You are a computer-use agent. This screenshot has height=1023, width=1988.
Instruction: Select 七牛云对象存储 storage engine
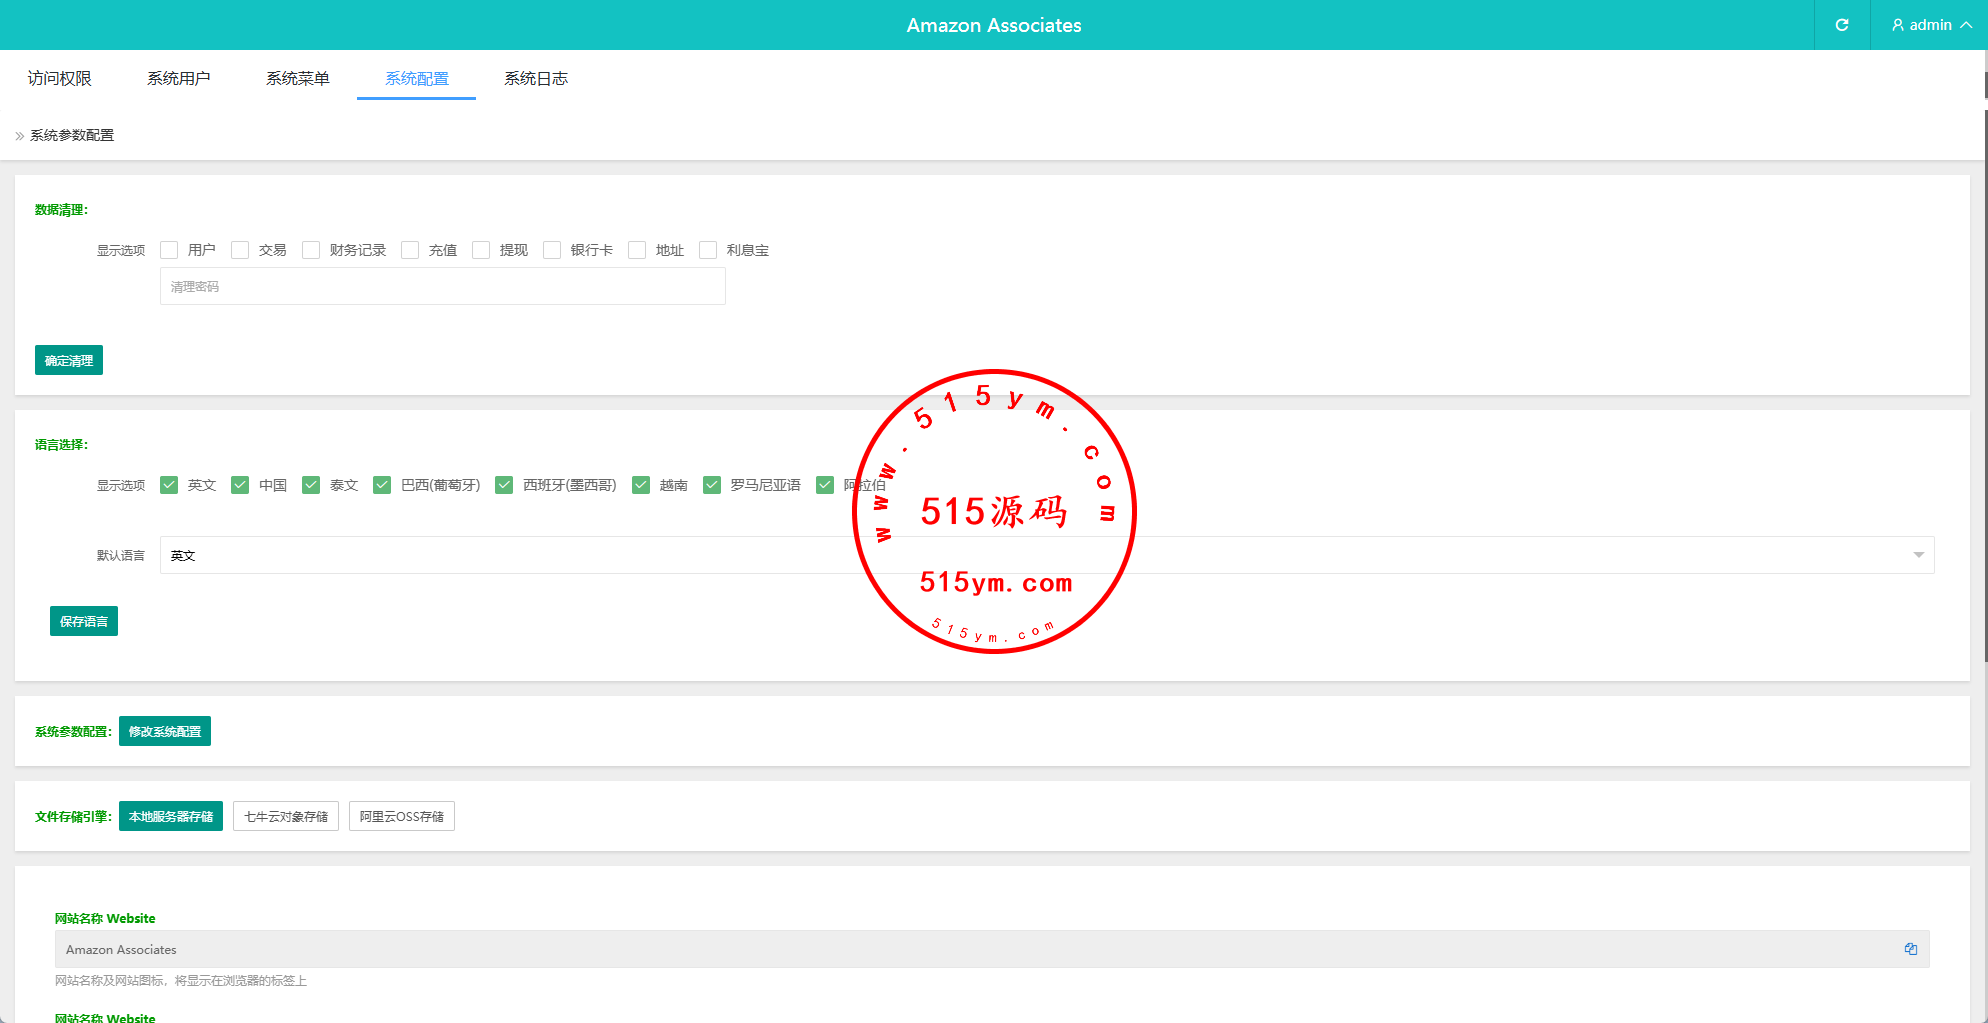(x=286, y=816)
